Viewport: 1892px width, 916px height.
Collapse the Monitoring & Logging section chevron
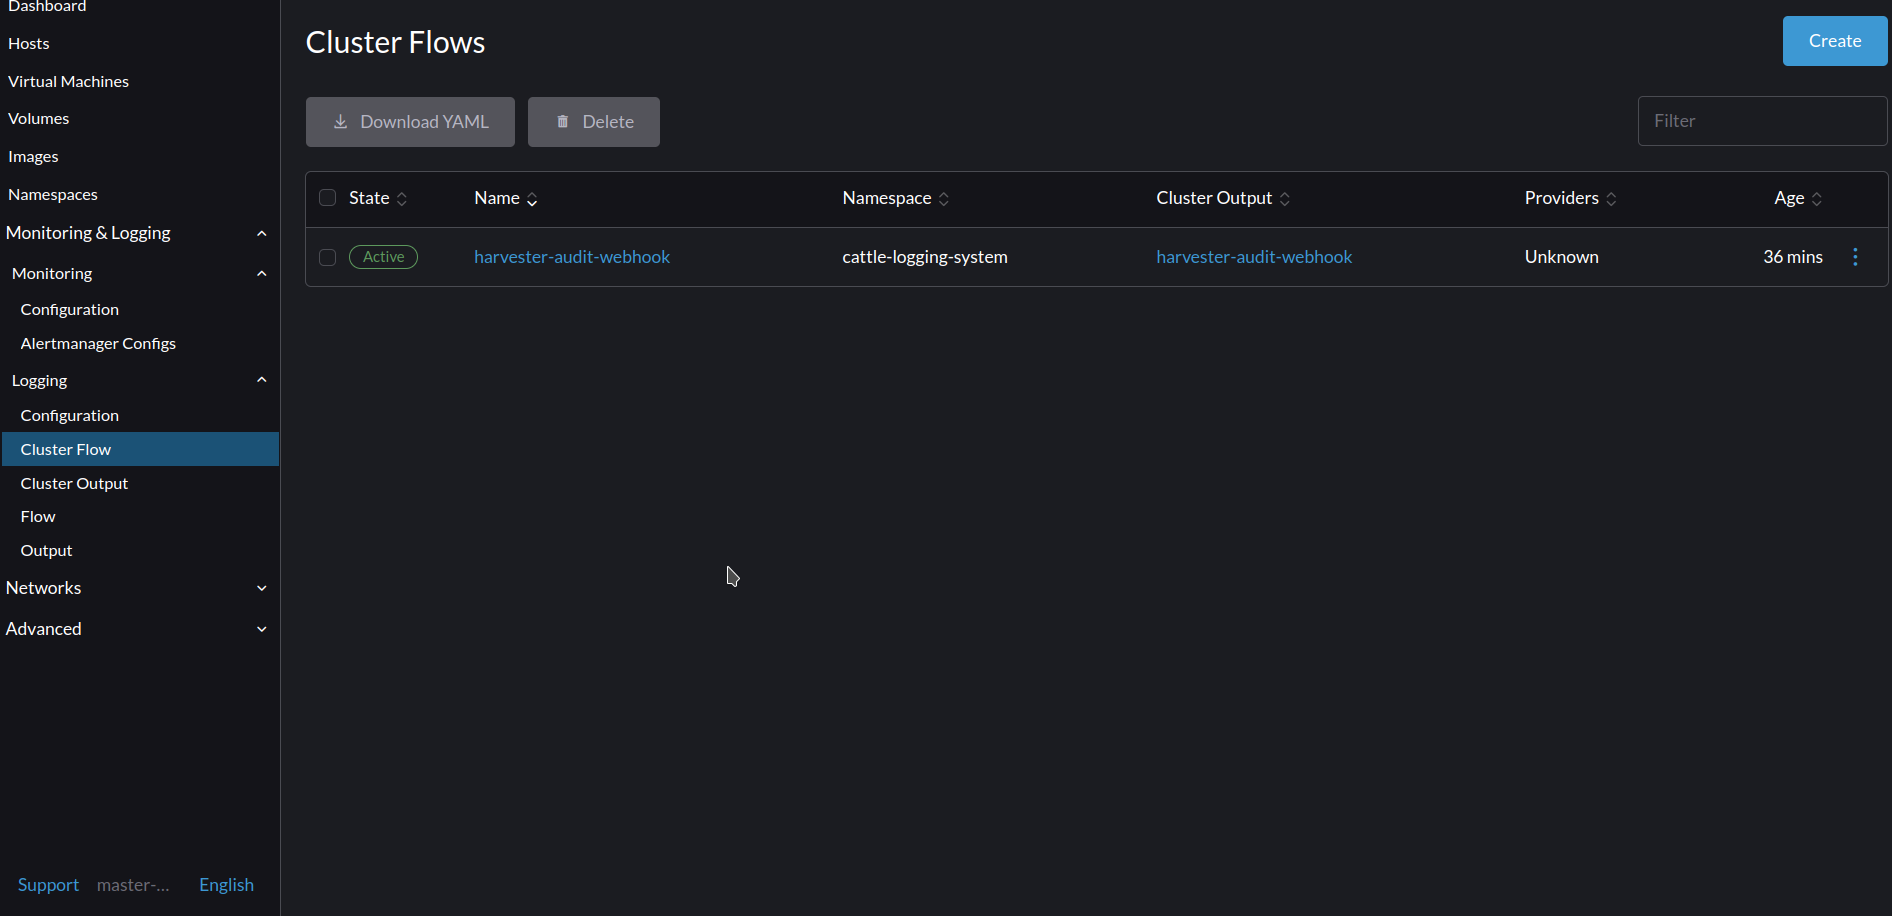tap(261, 233)
